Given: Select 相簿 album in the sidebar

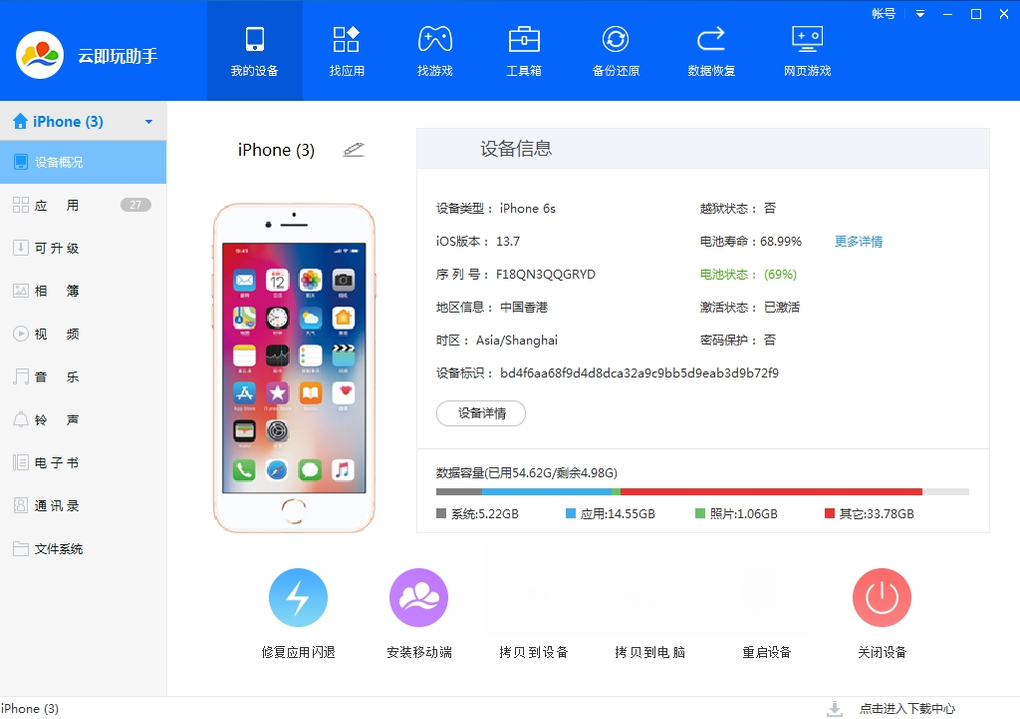Looking at the screenshot, I should (83, 291).
